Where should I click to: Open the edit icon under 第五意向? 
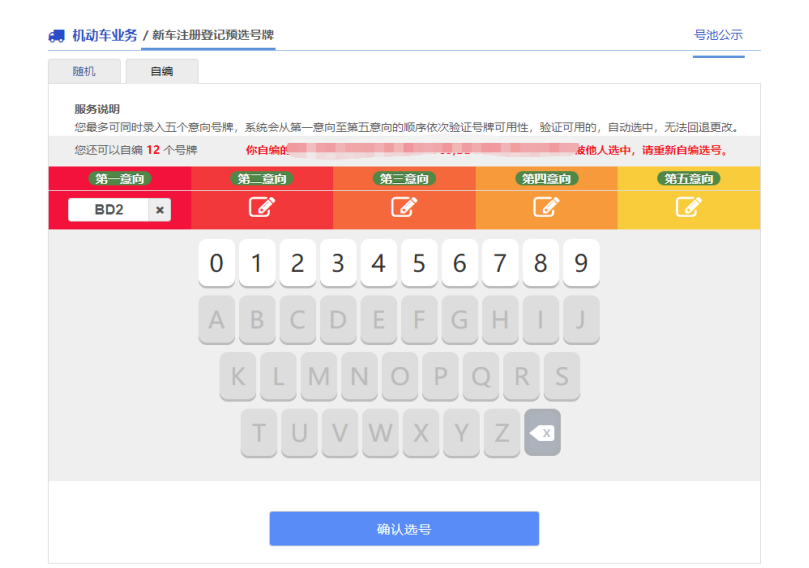pyautogui.click(x=689, y=207)
